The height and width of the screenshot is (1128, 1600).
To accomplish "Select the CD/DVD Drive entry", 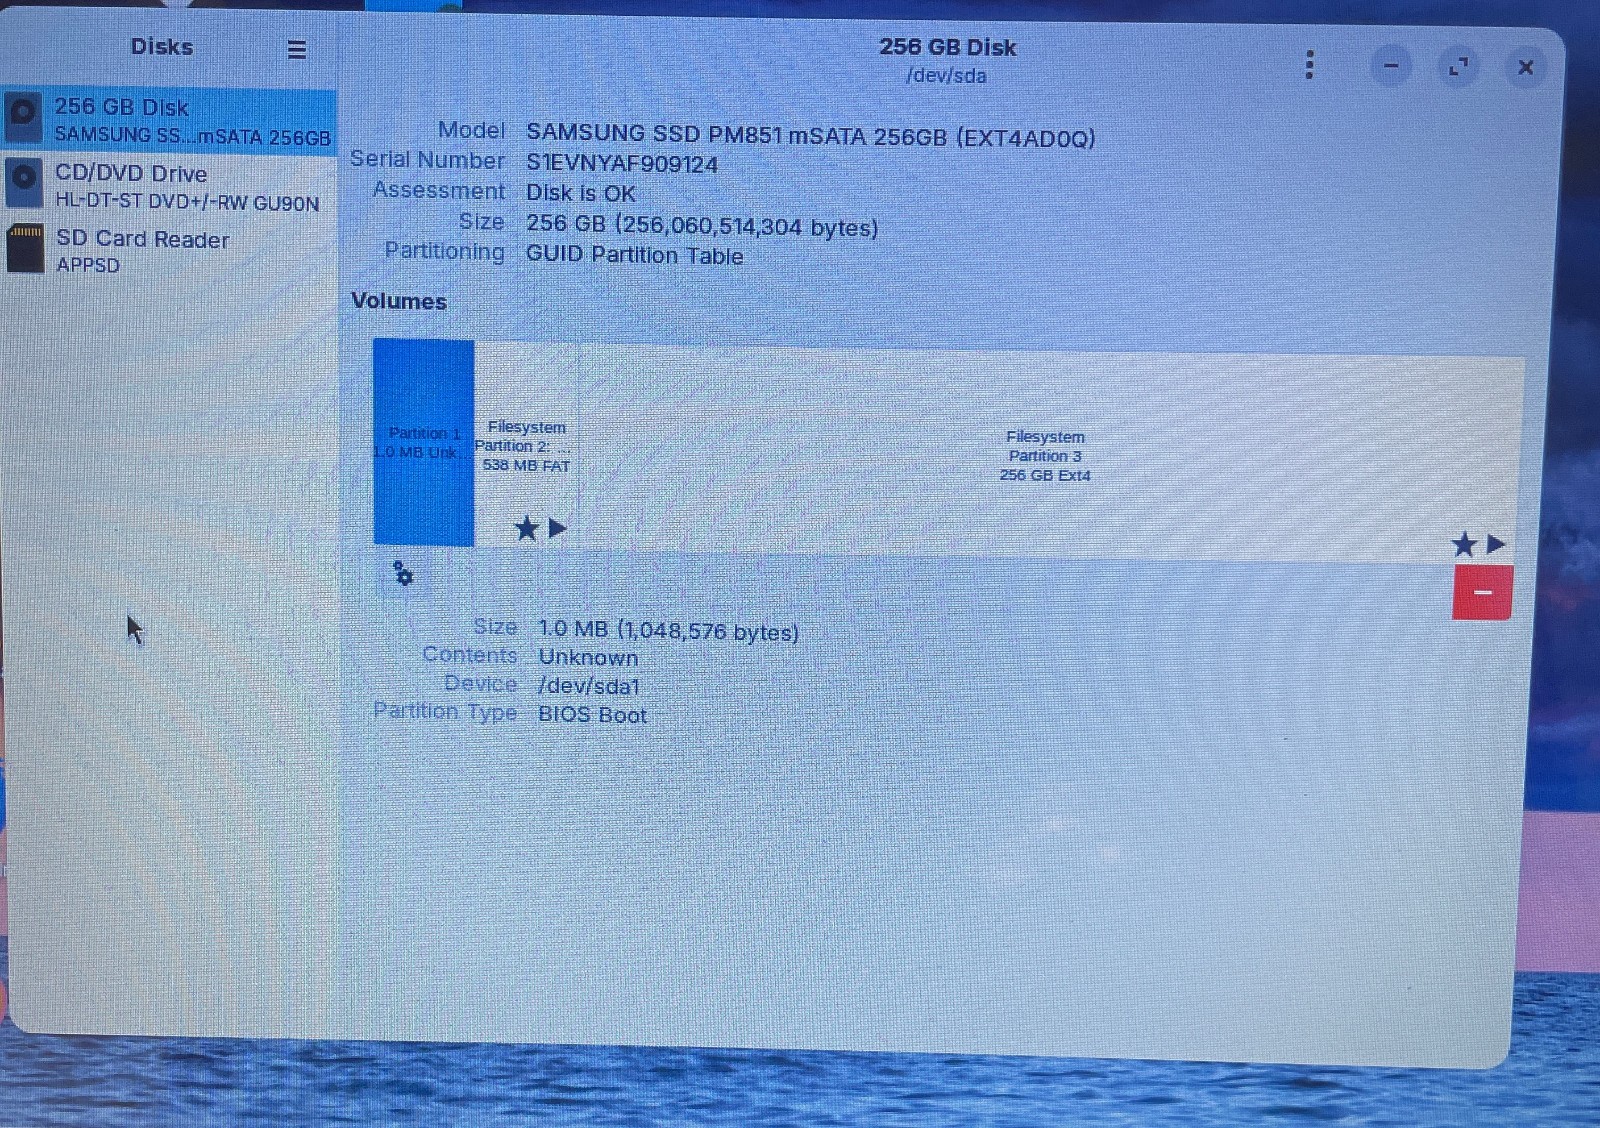I will (x=170, y=186).
